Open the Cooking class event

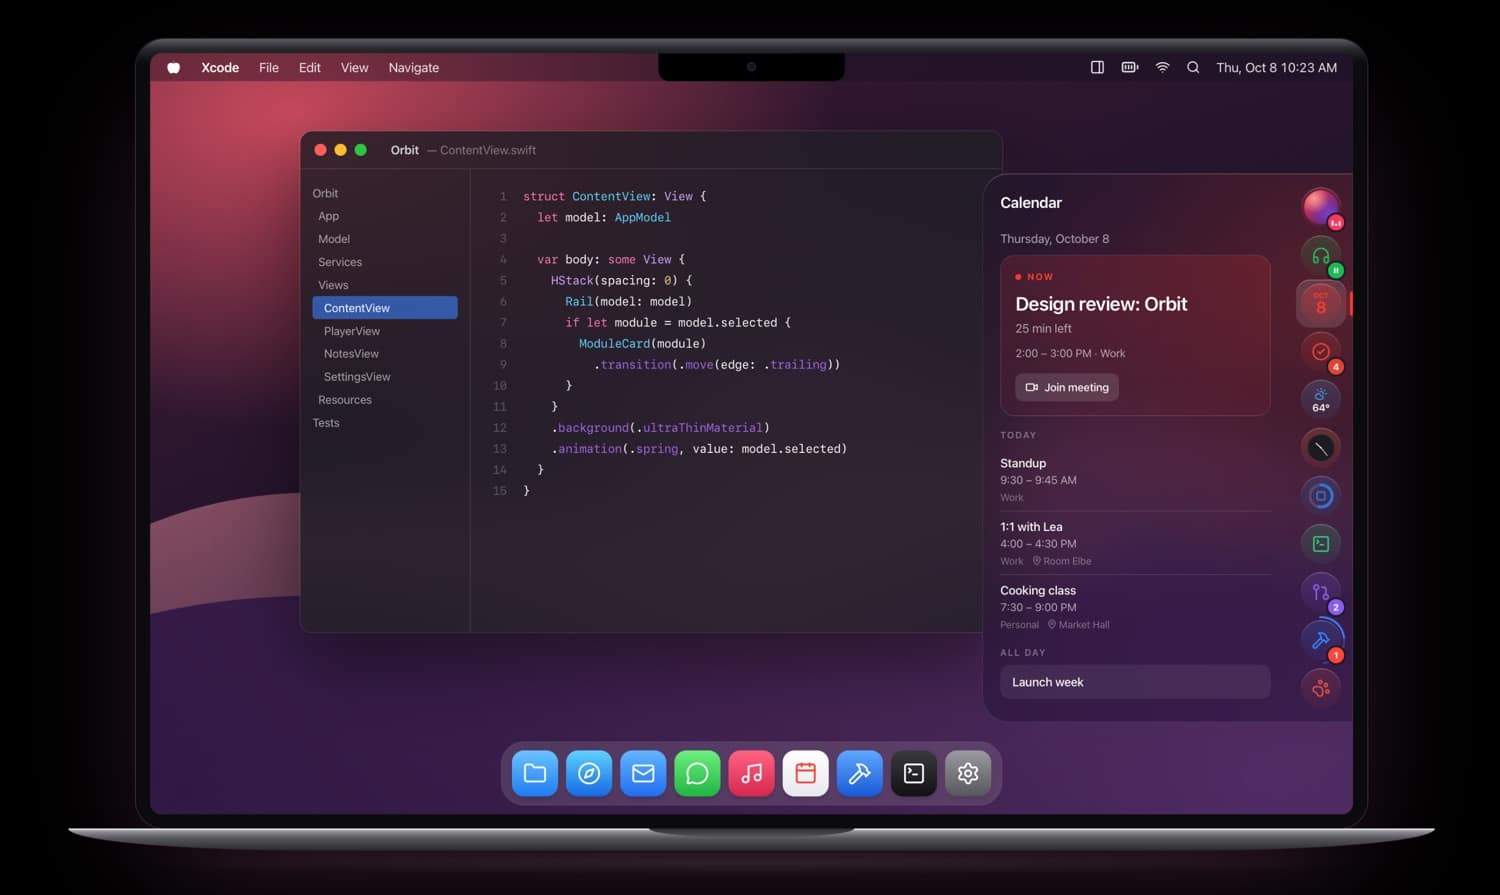1135,607
